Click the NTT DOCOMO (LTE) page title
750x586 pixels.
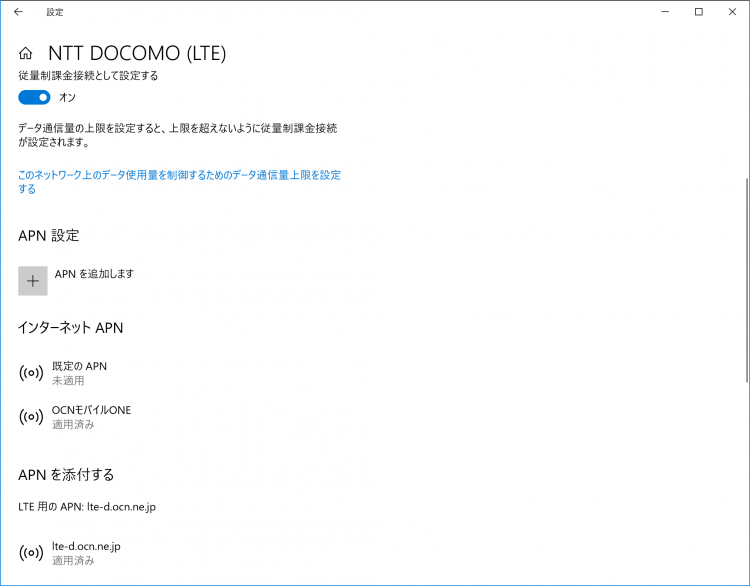point(137,53)
